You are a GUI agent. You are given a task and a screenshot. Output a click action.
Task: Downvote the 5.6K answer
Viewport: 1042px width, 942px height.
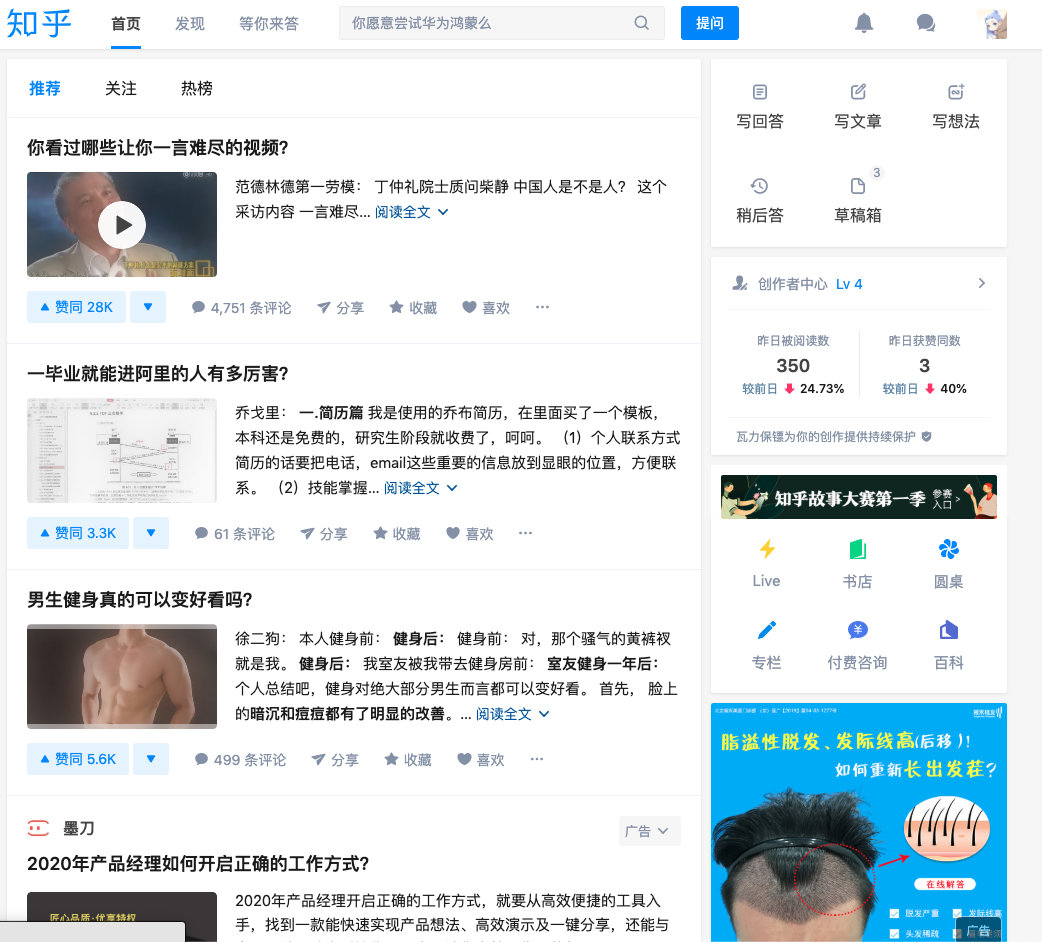151,759
